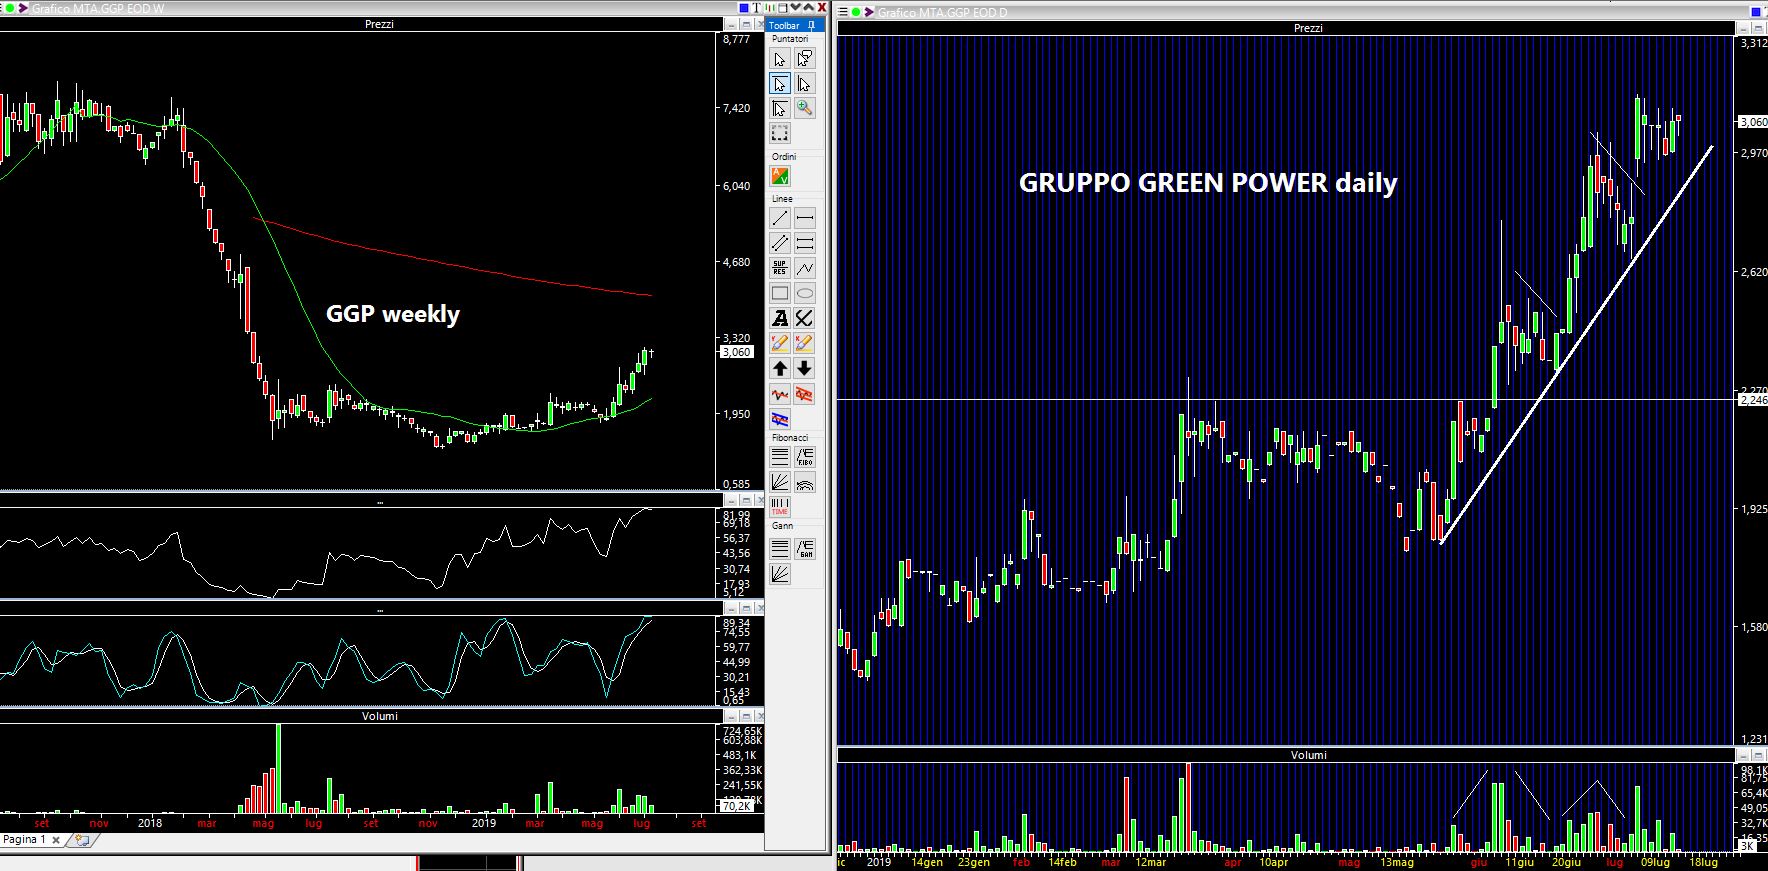Choose the FIBO extension tool
The image size is (1768, 871).
point(804,457)
